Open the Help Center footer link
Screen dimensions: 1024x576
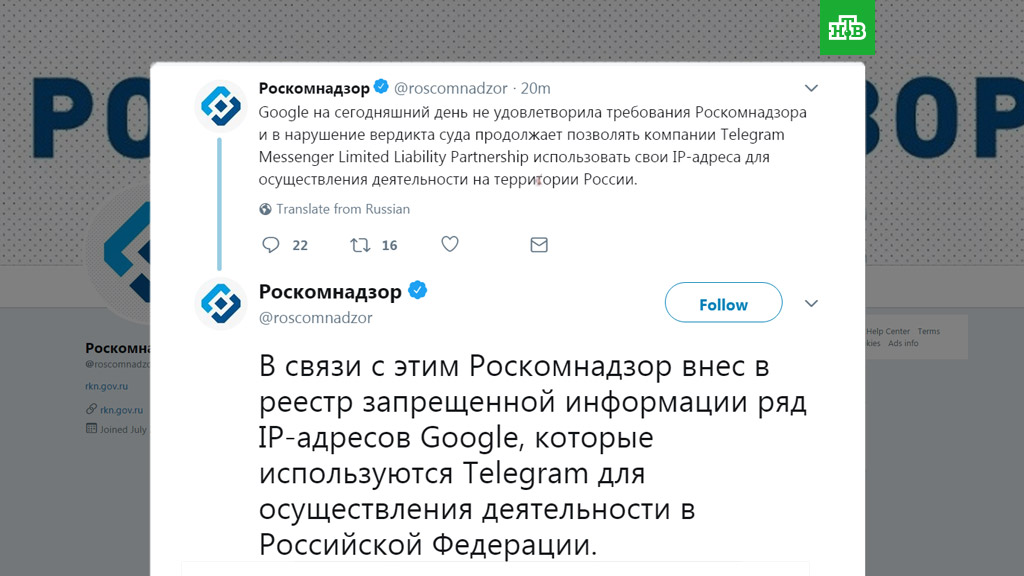888,331
